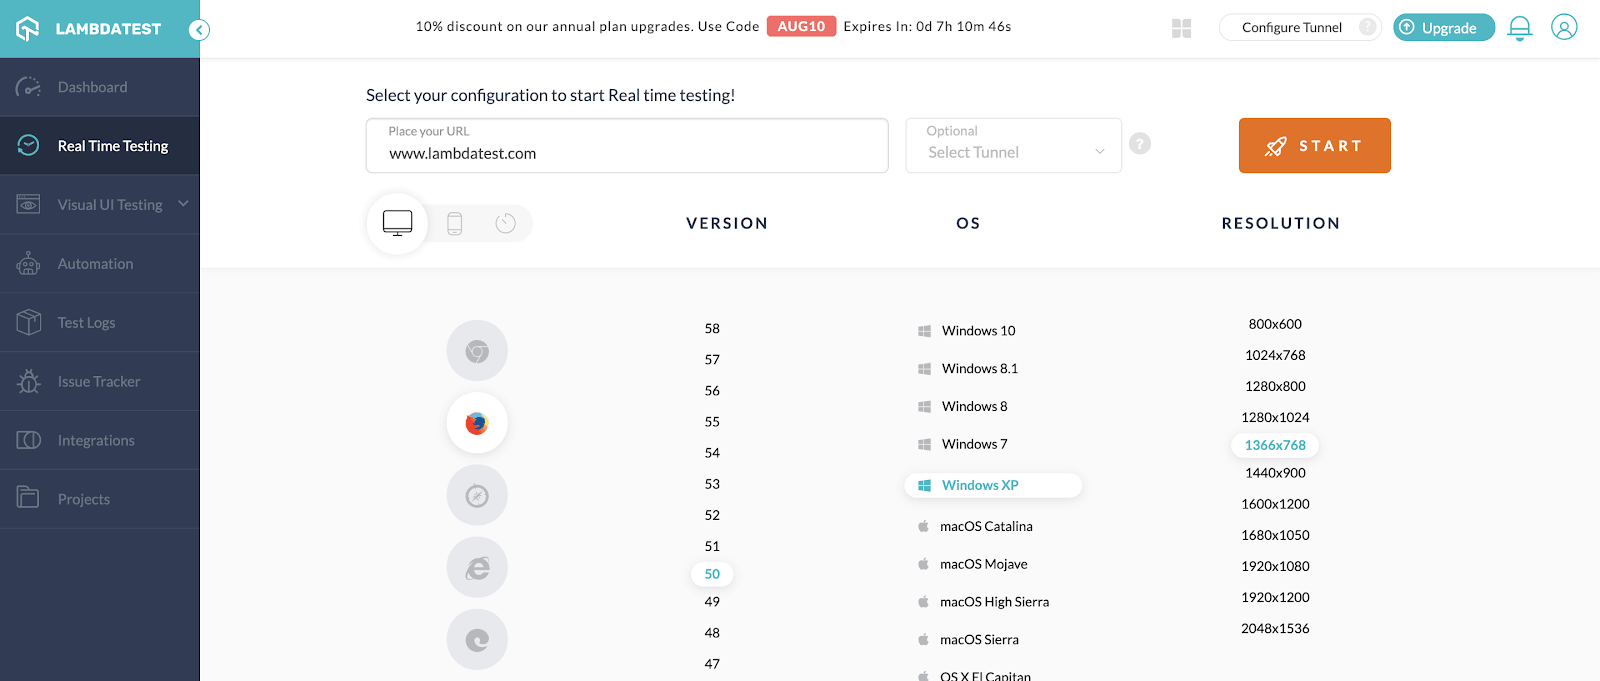Open Test Logs page
The width and height of the screenshot is (1600, 681).
pyautogui.click(x=100, y=323)
